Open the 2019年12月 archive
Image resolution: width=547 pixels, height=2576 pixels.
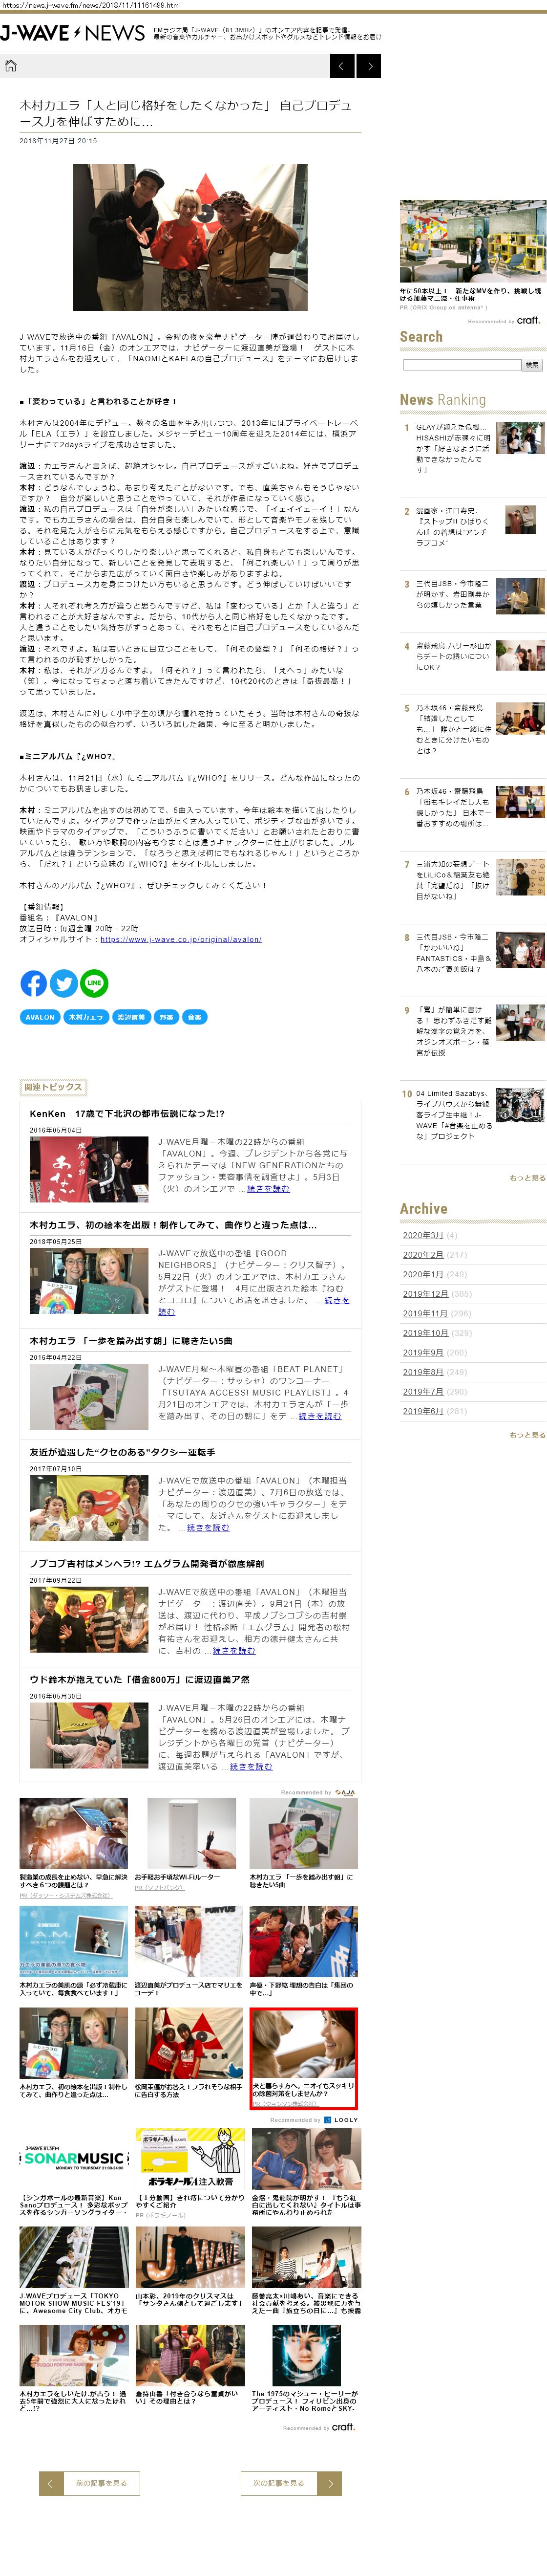click(x=425, y=1294)
